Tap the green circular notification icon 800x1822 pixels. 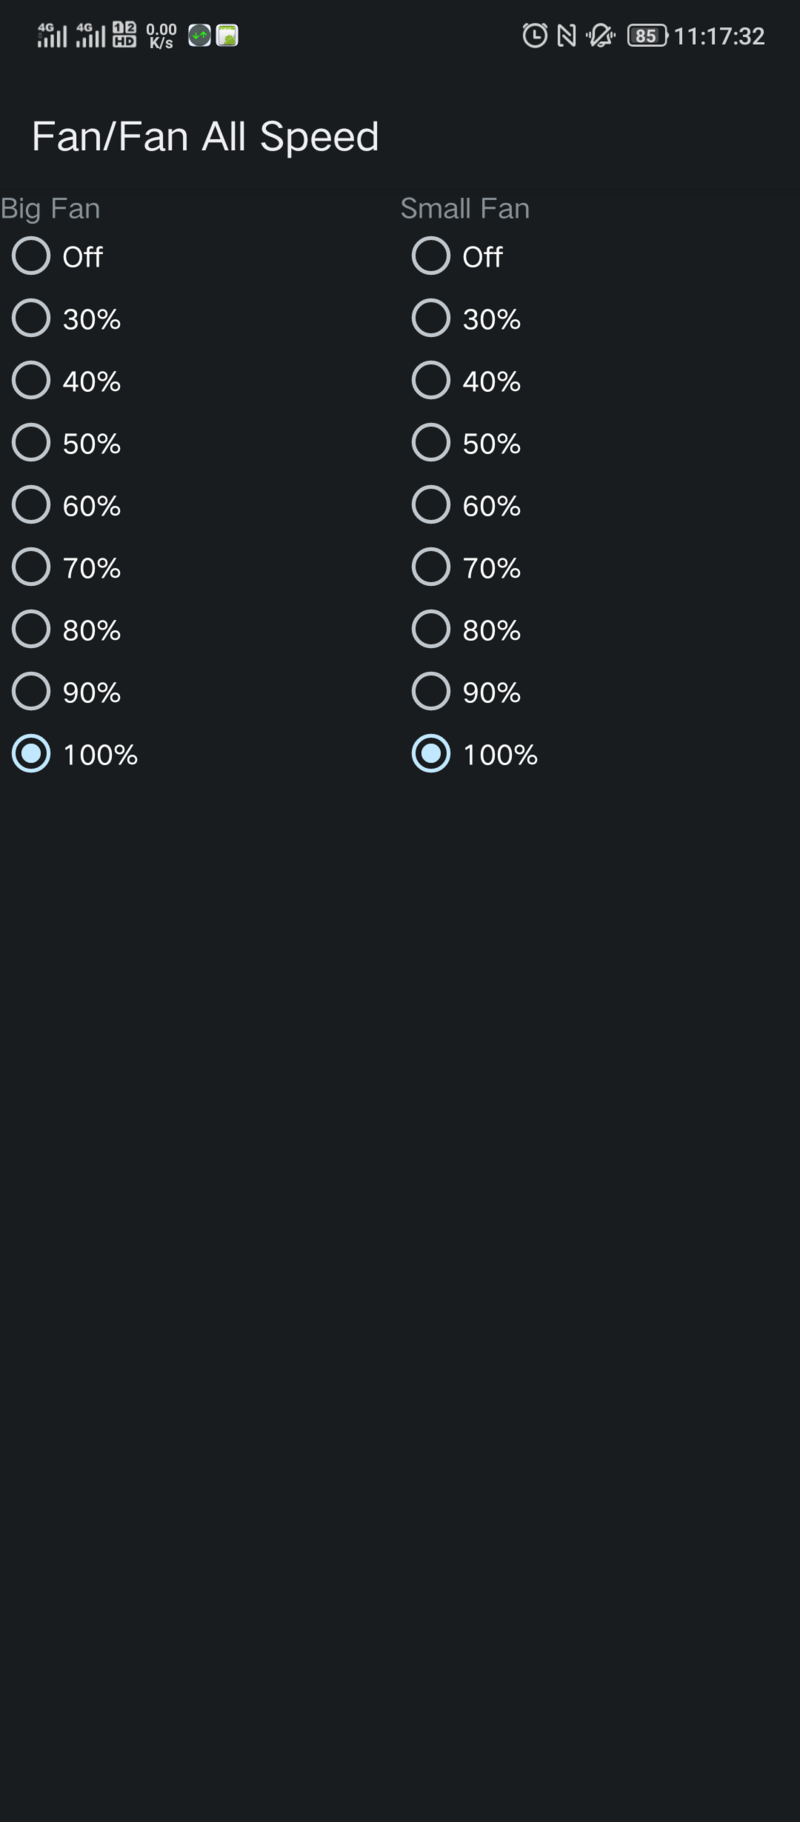[x=200, y=36]
